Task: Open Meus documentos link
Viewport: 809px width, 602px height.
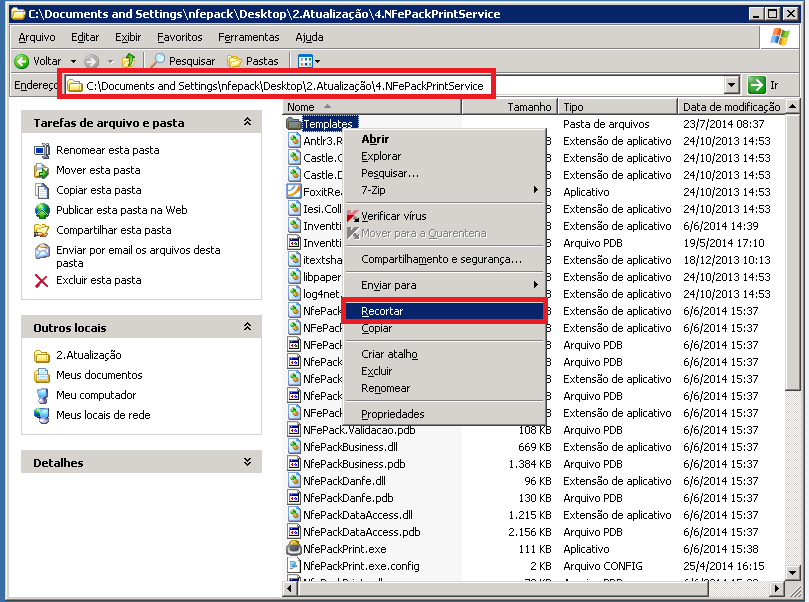Action: [x=99, y=375]
